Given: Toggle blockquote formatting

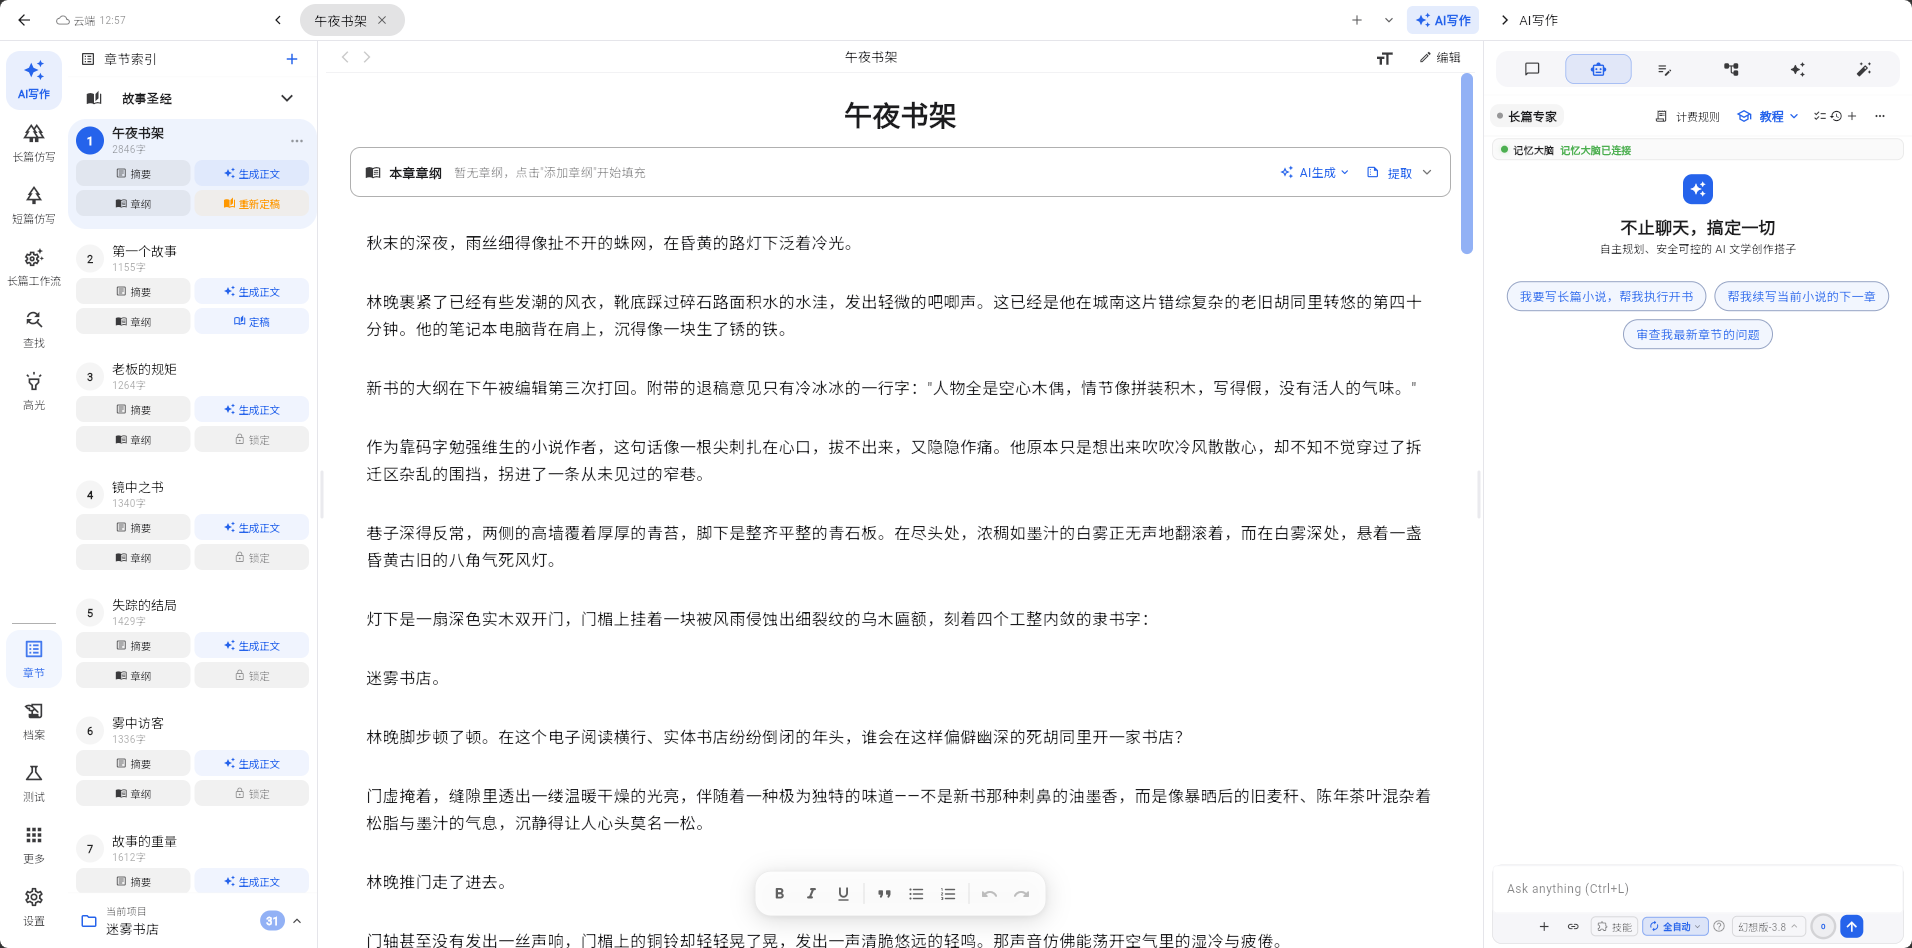Looking at the screenshot, I should point(884,894).
